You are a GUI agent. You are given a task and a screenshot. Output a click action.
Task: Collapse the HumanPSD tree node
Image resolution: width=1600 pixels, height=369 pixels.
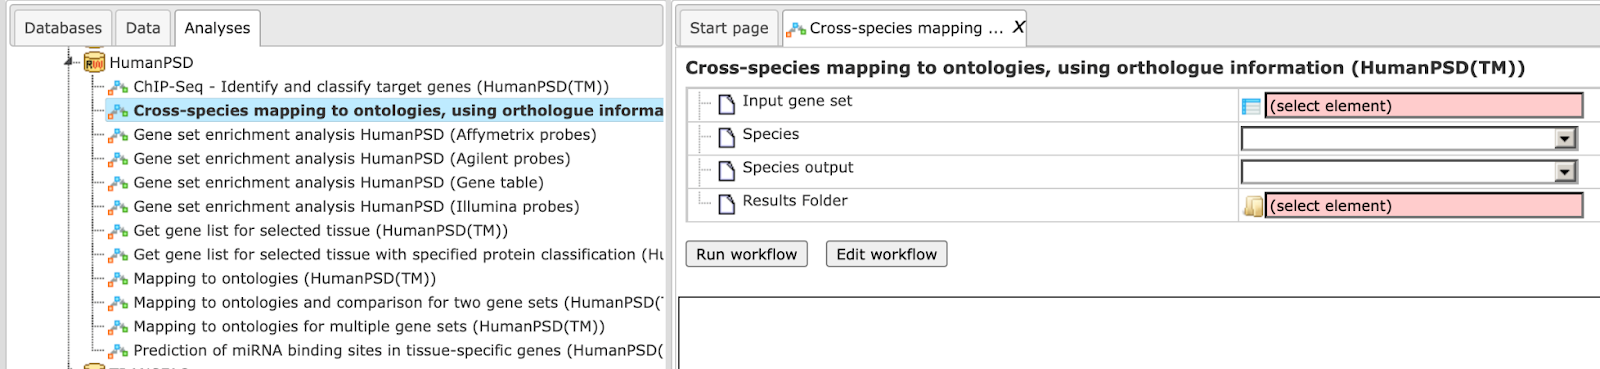coord(69,62)
